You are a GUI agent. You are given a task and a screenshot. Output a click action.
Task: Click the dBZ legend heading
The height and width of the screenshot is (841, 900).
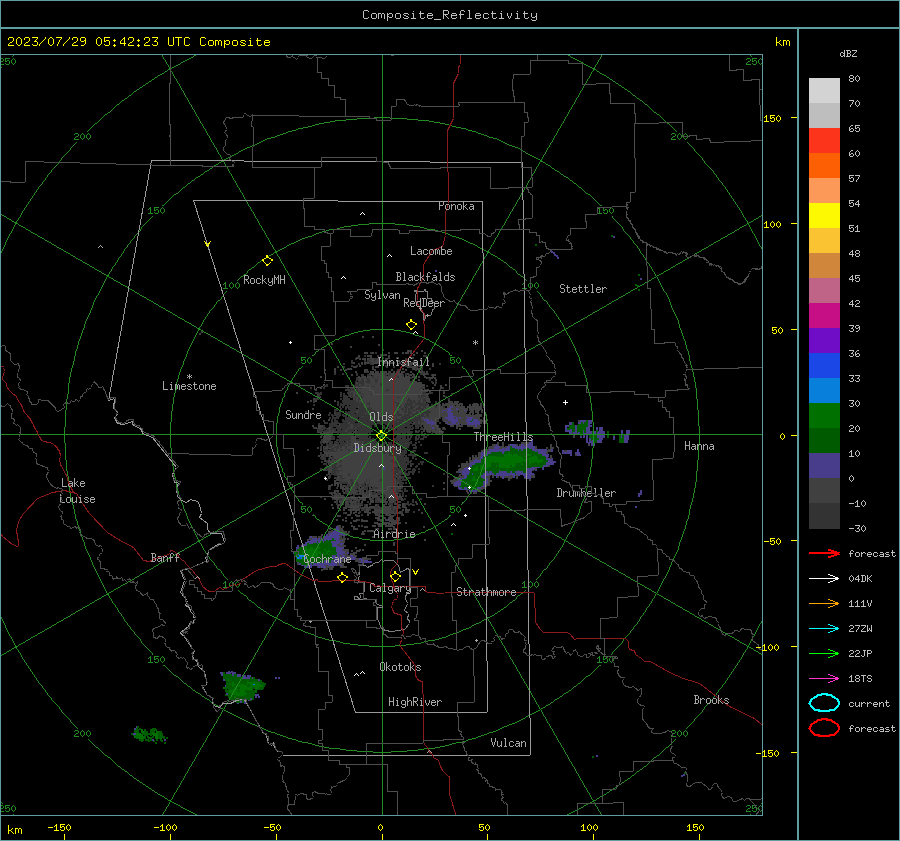pyautogui.click(x=848, y=54)
